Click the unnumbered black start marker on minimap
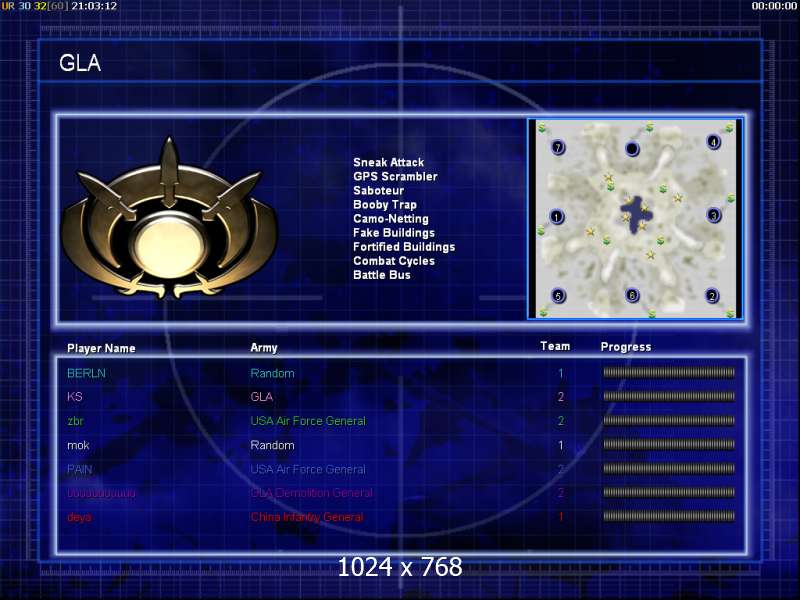800x600 pixels. pyautogui.click(x=632, y=148)
